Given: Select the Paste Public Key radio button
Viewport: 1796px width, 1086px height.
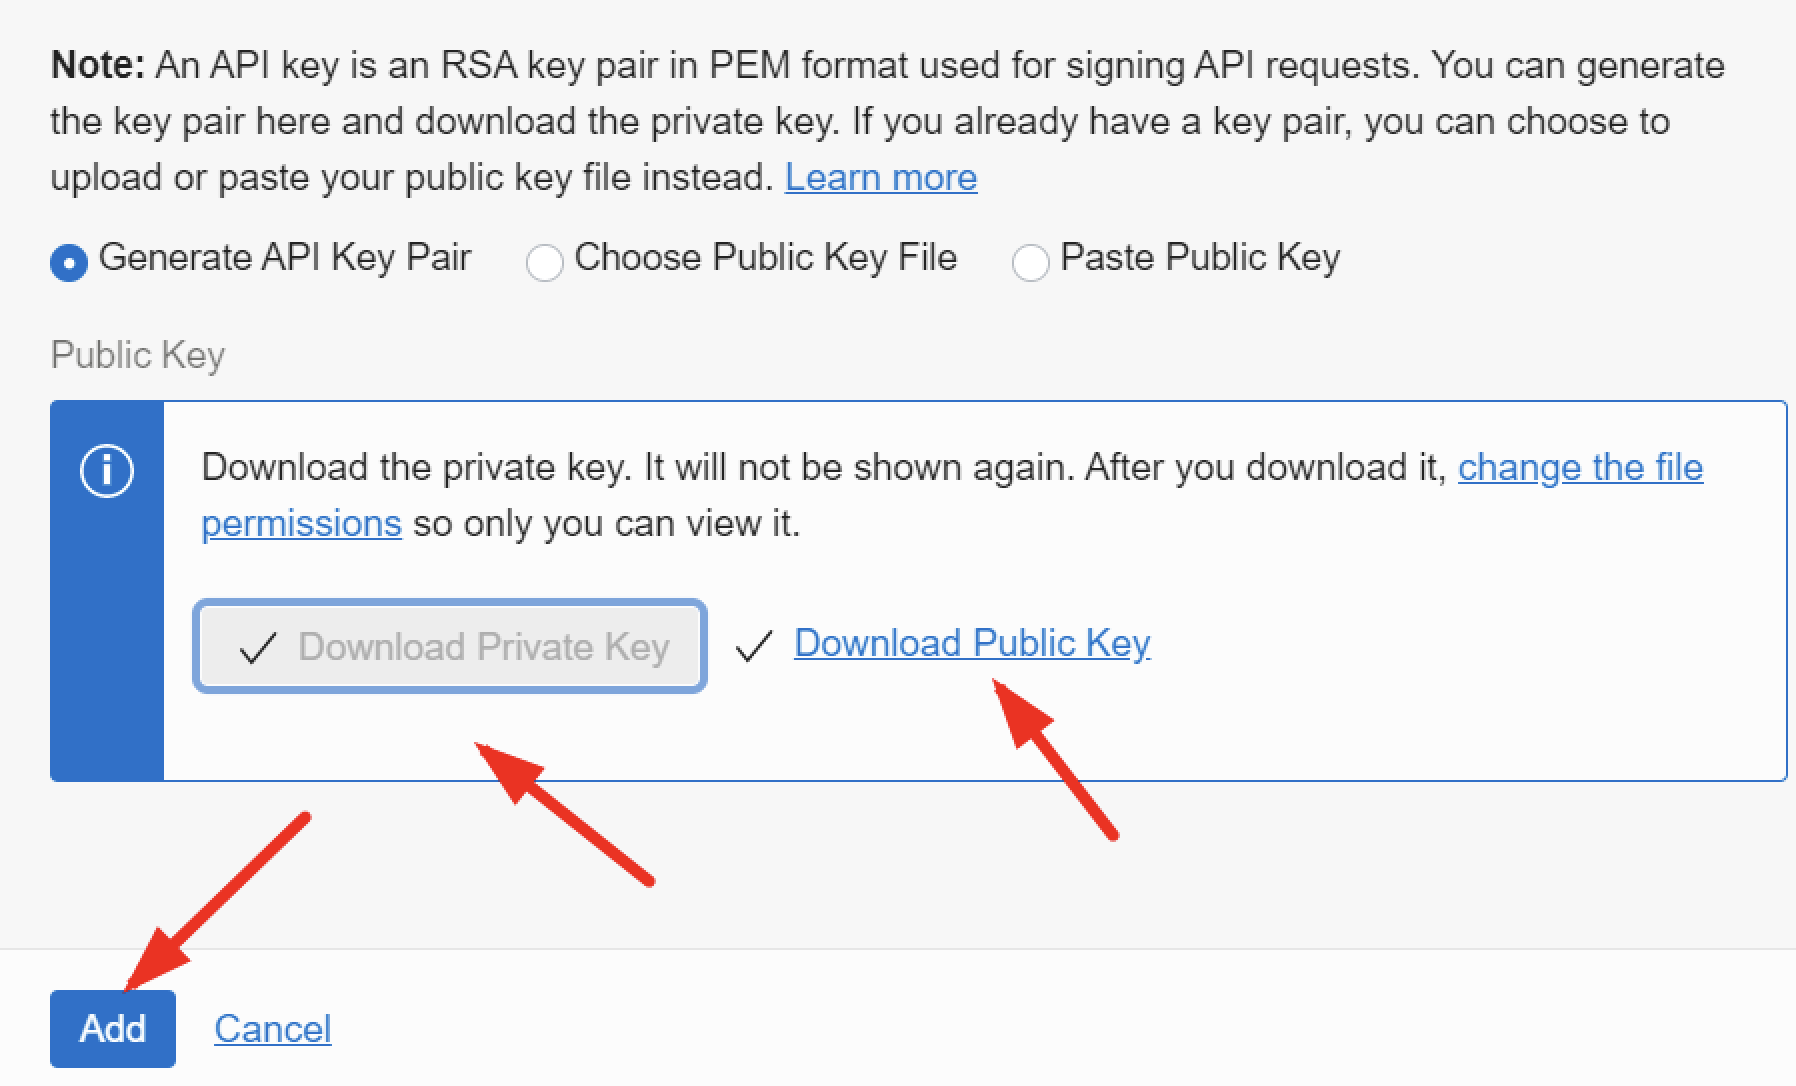Looking at the screenshot, I should click(x=1030, y=263).
